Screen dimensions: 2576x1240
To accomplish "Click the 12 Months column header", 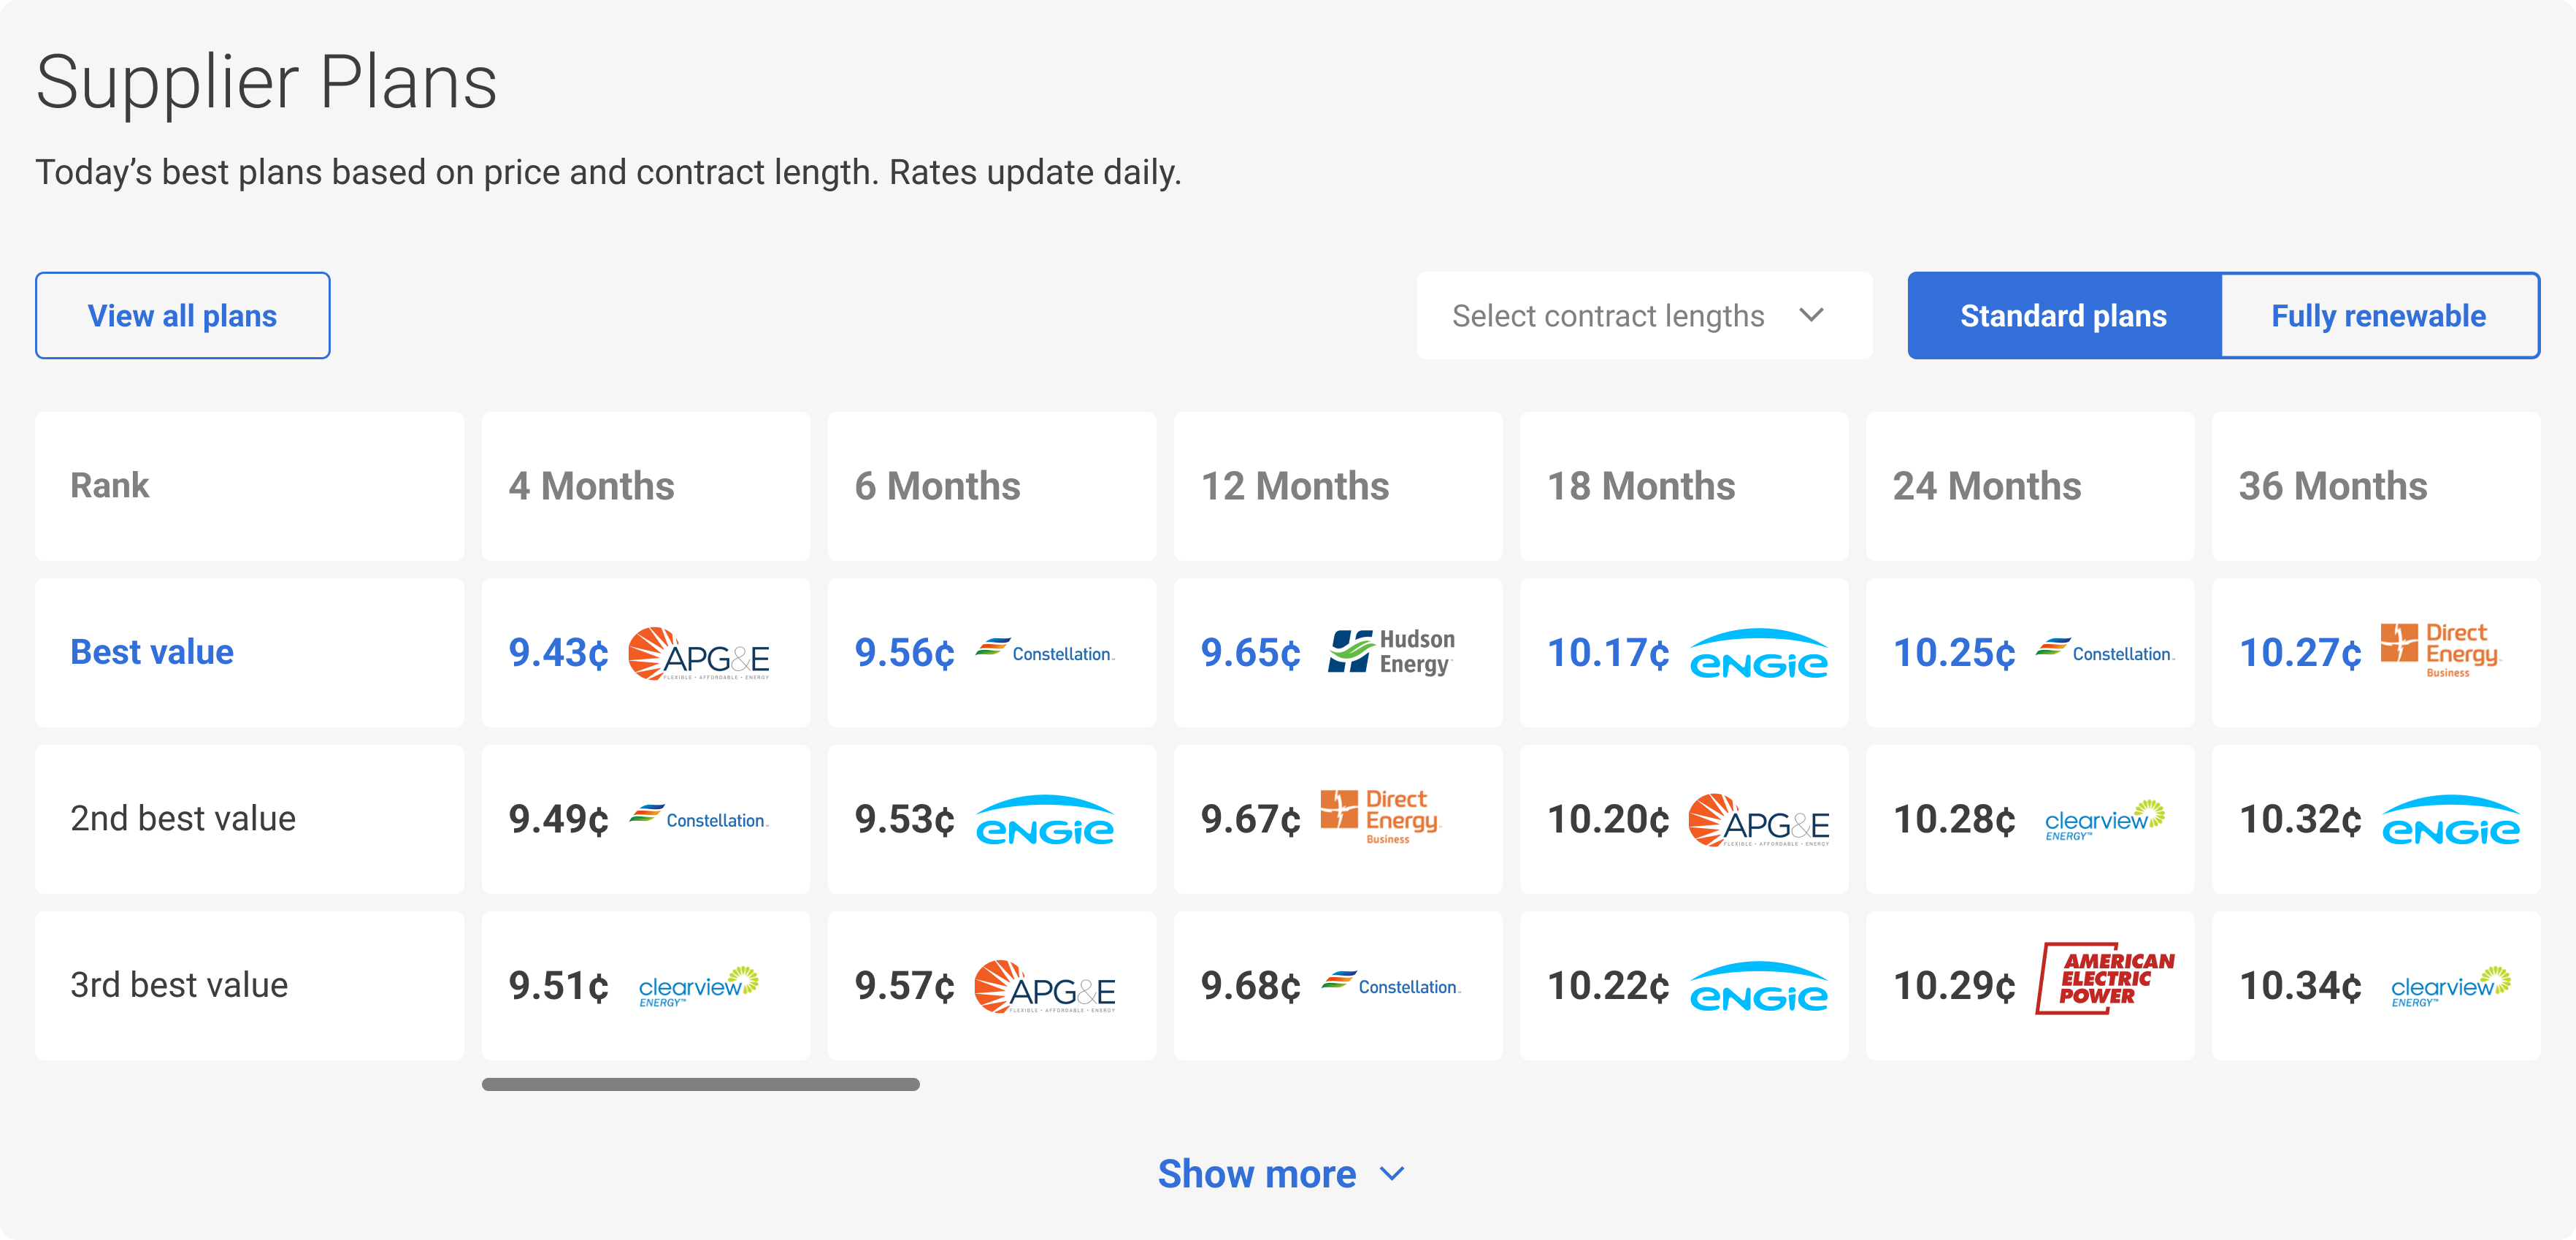I will coord(1295,486).
